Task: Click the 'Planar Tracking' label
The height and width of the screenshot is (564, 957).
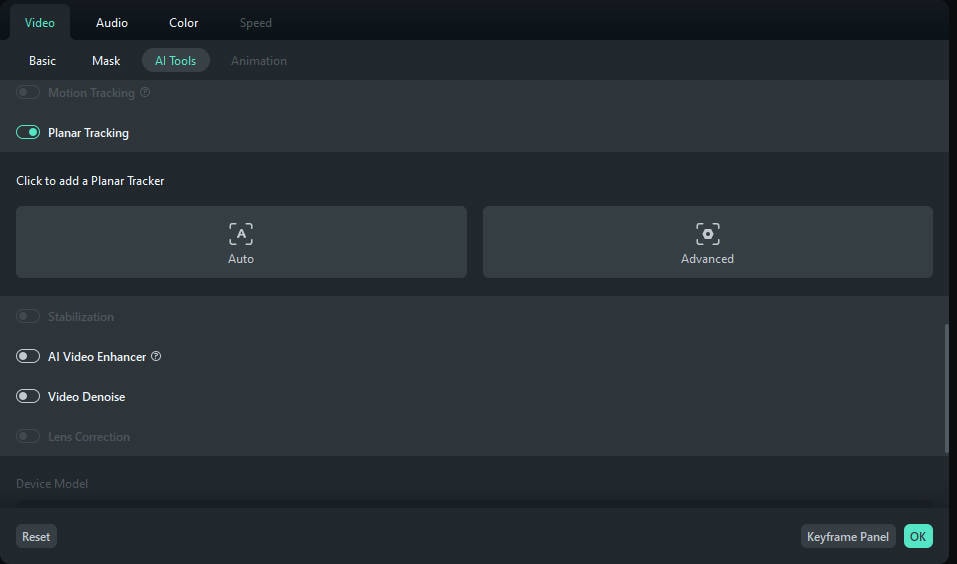Action: (88, 132)
